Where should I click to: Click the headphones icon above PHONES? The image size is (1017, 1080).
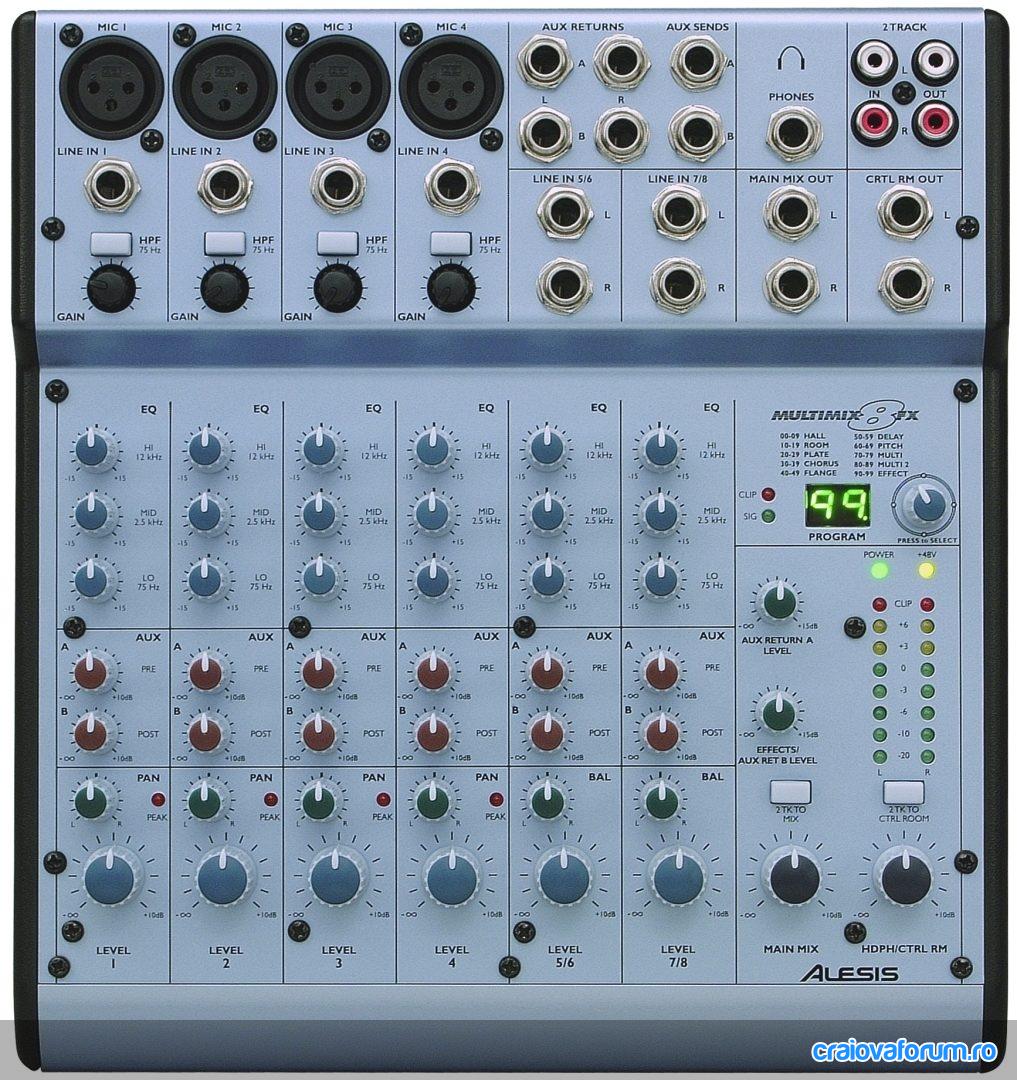[x=790, y=59]
